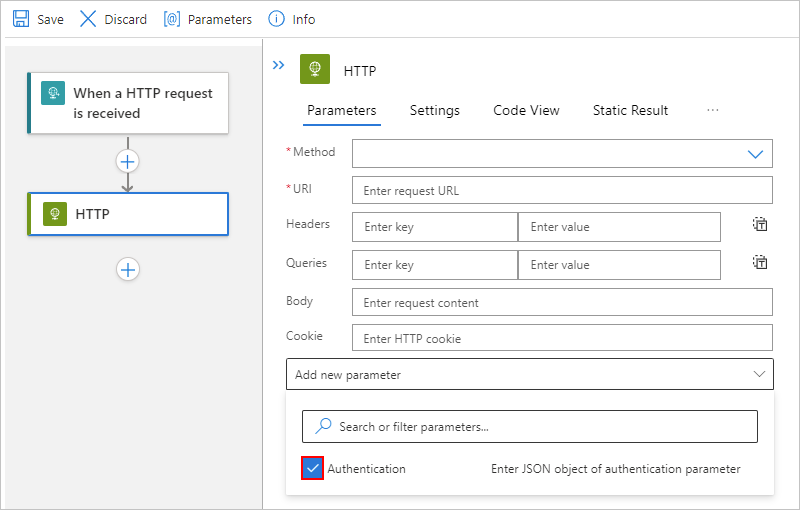Screen dimensions: 800x510
Task: Click the Headers switch-to-text-mode icon
Action: point(760,225)
